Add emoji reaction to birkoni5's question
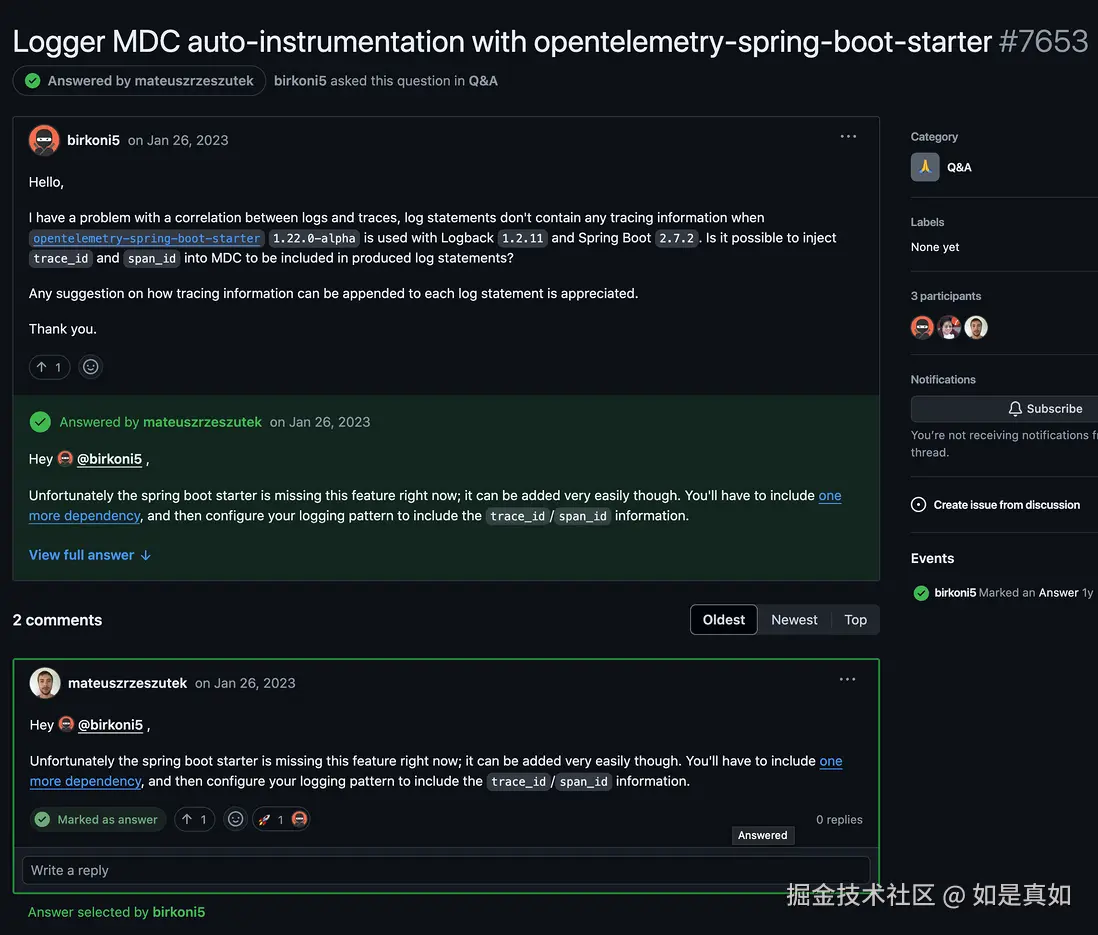The width and height of the screenshot is (1098, 935). (90, 367)
